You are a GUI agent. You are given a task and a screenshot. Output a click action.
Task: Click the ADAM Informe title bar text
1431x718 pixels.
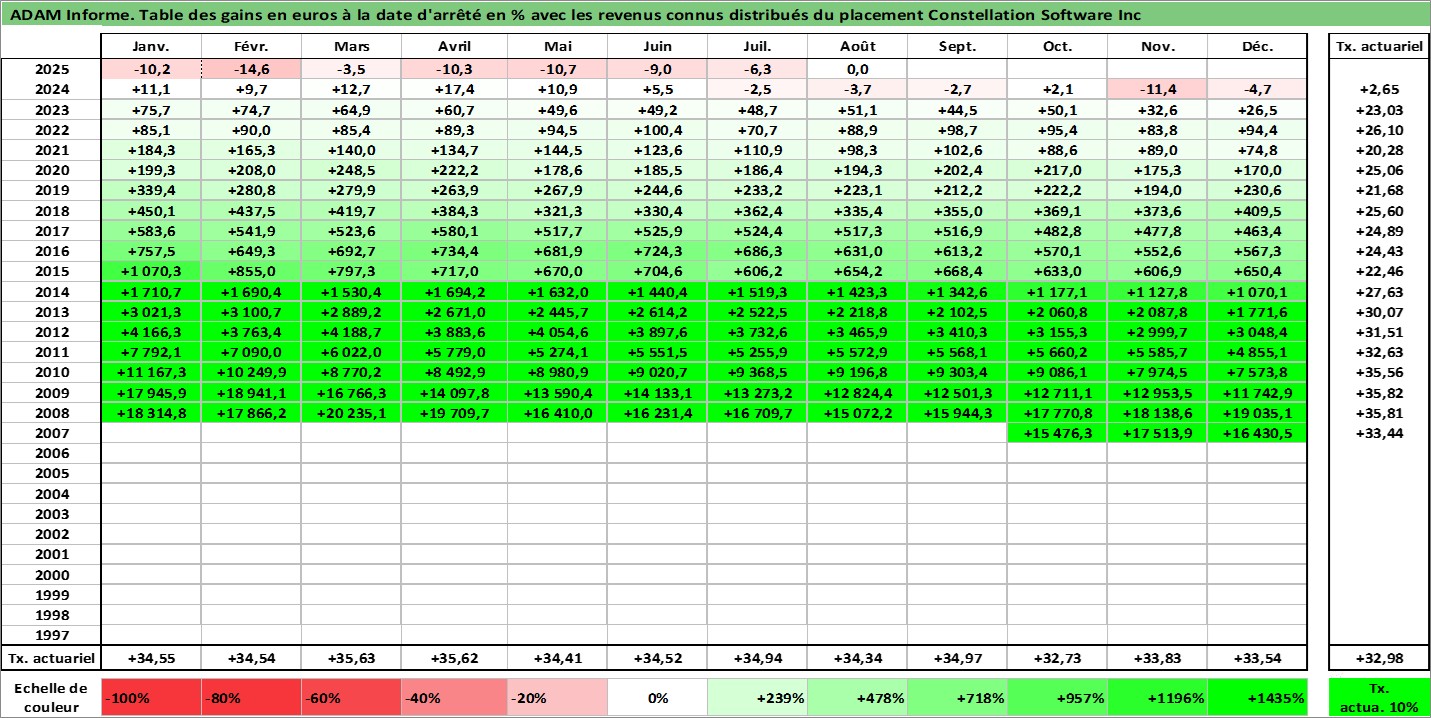[575, 15]
